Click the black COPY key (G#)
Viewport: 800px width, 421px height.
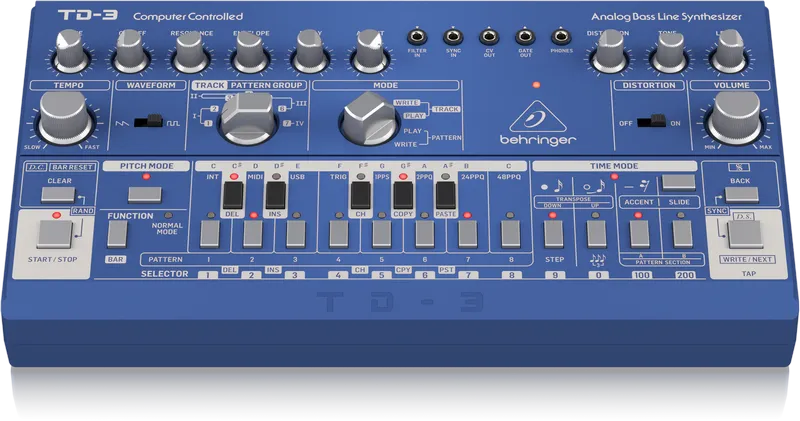403,195
